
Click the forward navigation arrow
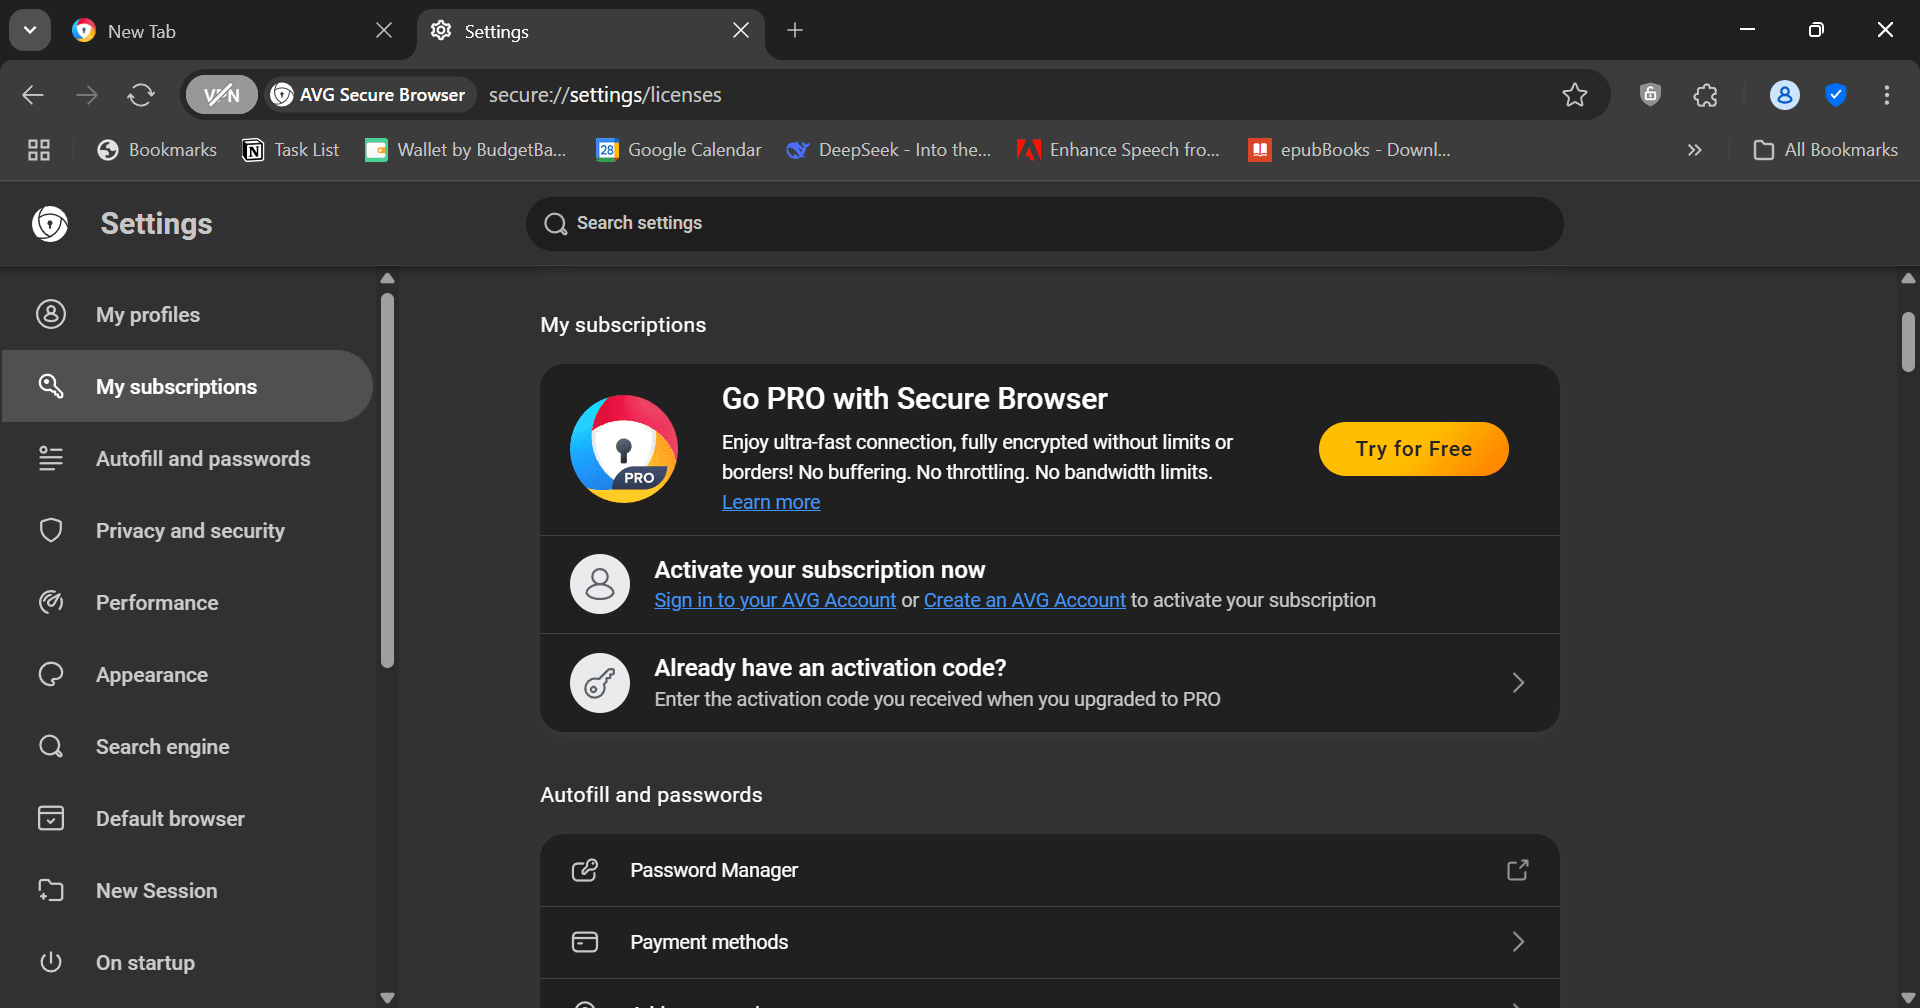[87, 95]
